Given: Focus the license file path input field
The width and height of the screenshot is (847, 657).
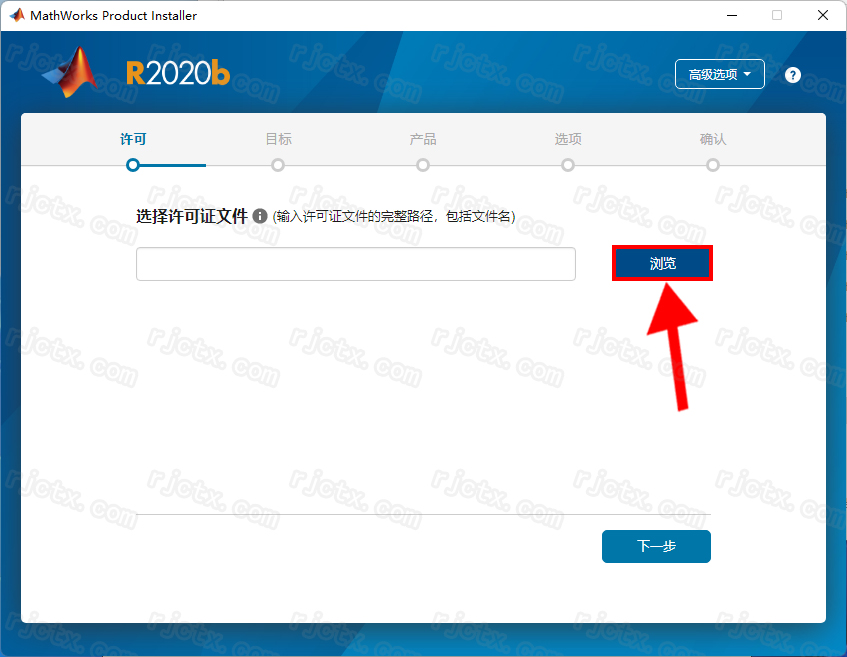Looking at the screenshot, I should pos(355,264).
